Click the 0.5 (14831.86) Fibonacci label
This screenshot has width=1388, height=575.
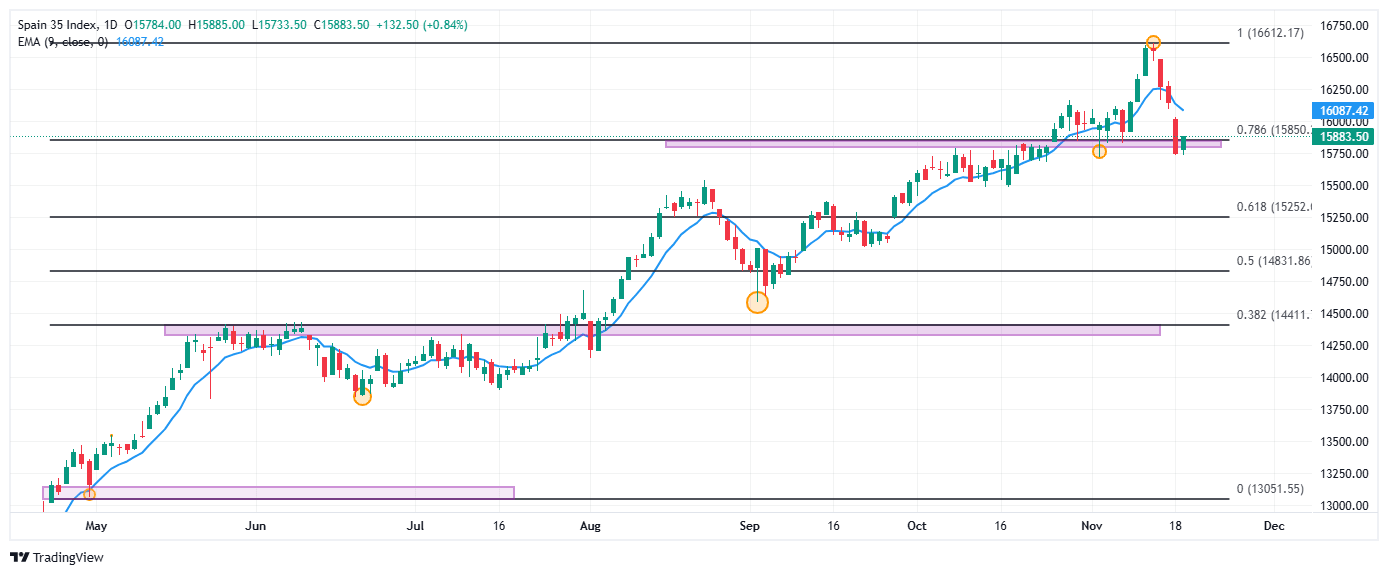[x=1273, y=260]
